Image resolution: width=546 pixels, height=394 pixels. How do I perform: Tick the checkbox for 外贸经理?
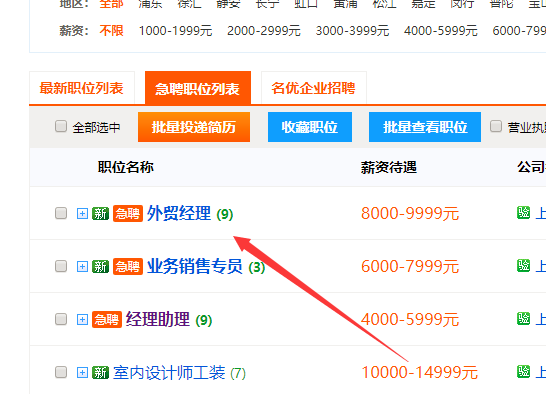tap(61, 213)
